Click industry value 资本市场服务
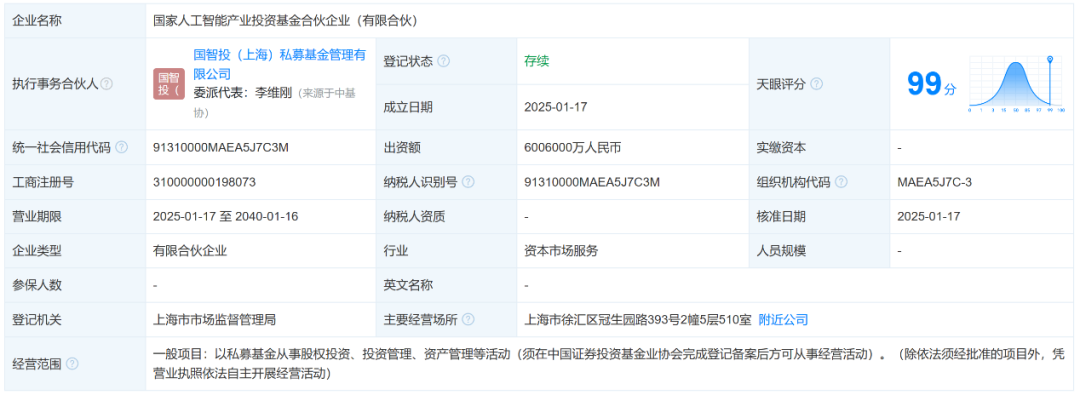Image resolution: width=1080 pixels, height=395 pixels. (561, 251)
